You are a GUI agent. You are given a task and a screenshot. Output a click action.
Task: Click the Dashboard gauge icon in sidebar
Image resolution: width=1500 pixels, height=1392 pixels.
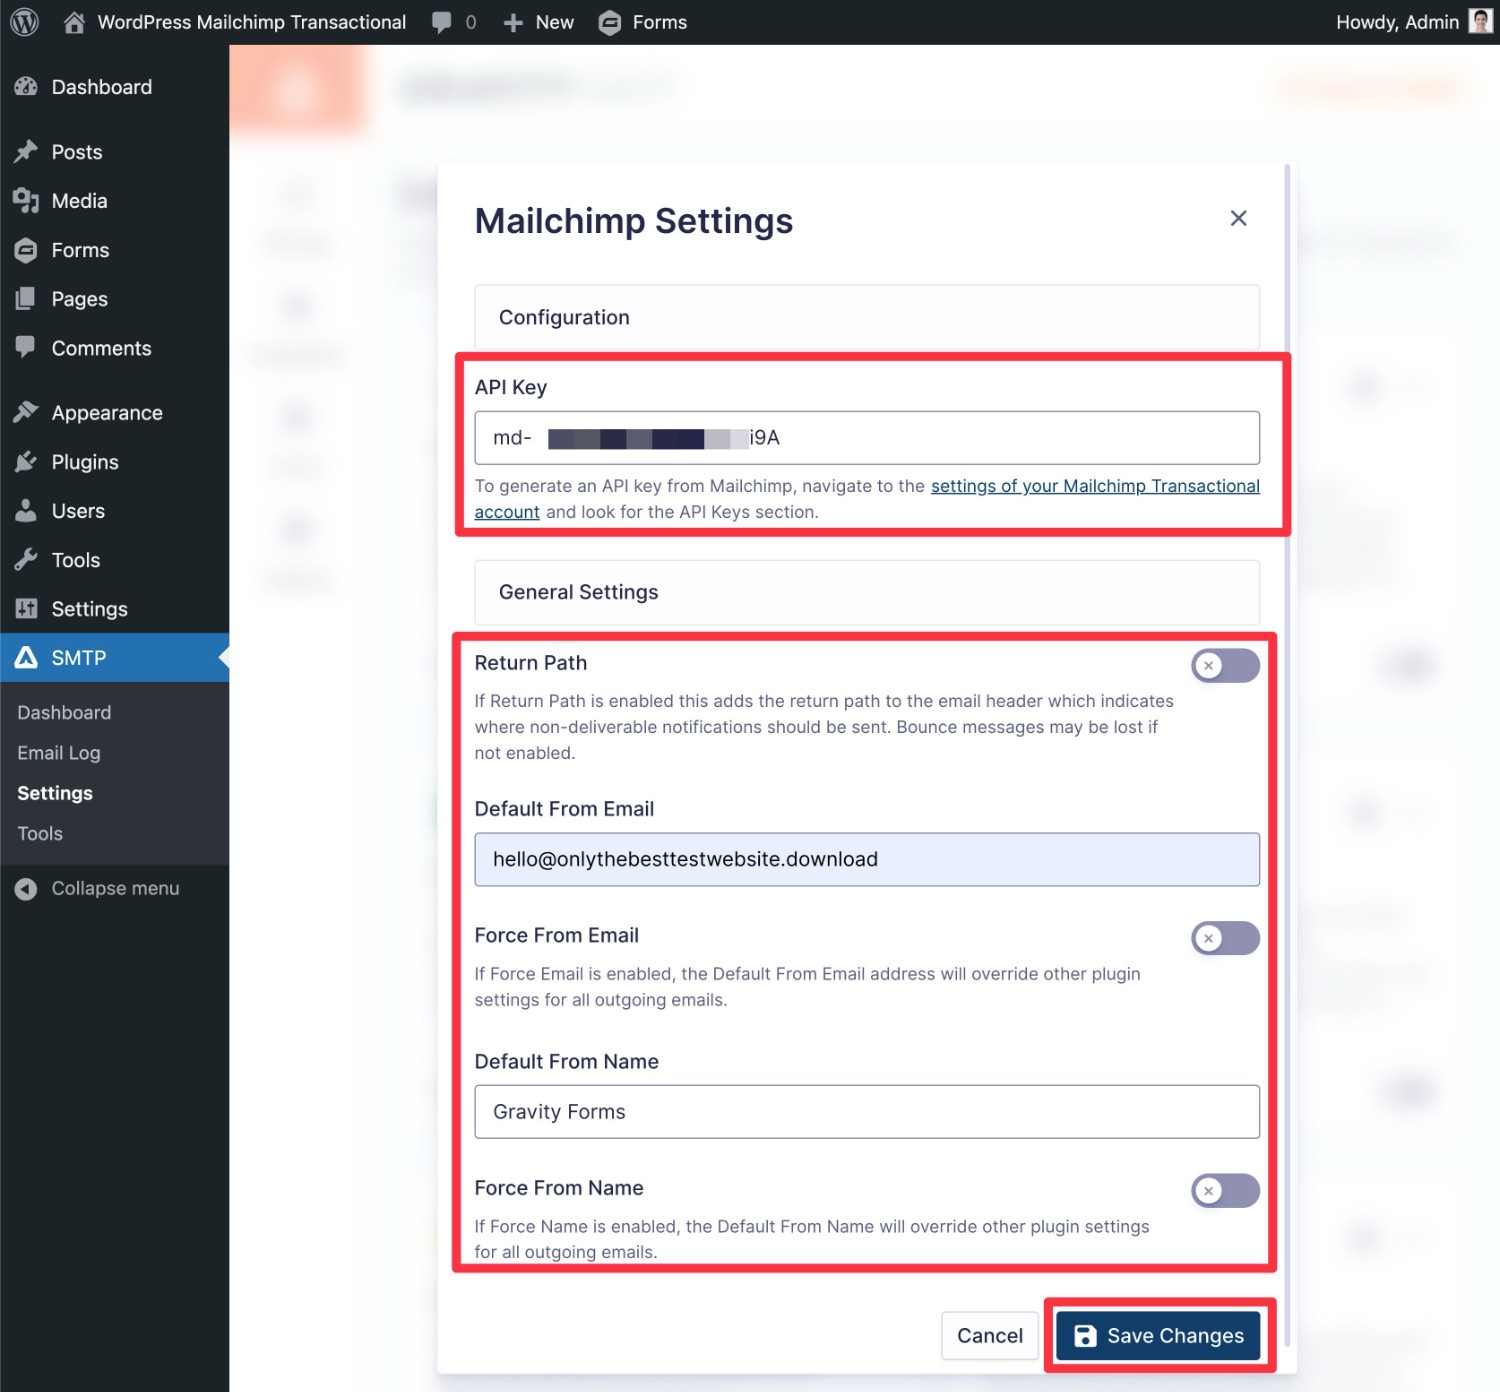26,87
